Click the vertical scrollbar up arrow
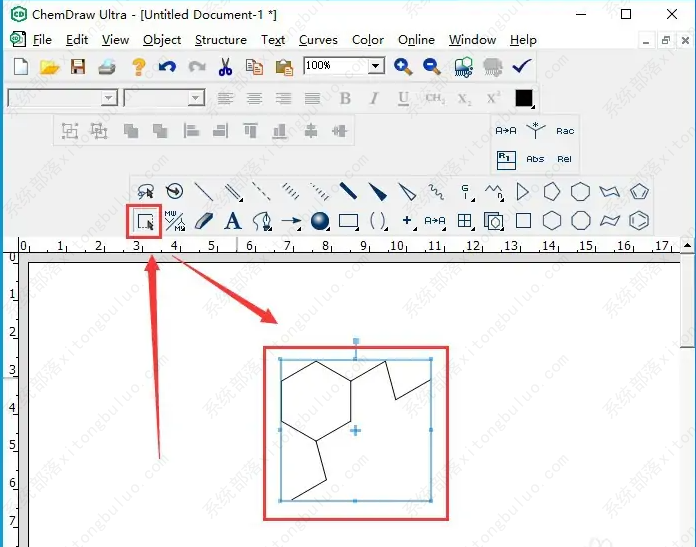This screenshot has width=696, height=547. tap(687, 245)
